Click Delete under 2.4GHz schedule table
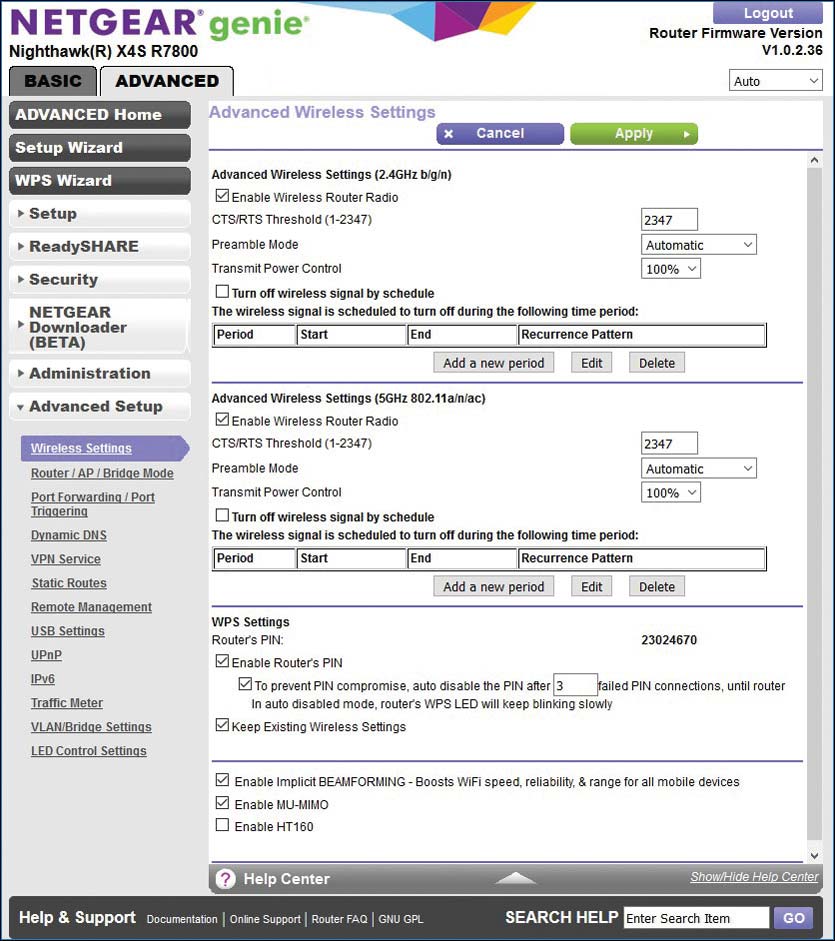 click(x=657, y=363)
